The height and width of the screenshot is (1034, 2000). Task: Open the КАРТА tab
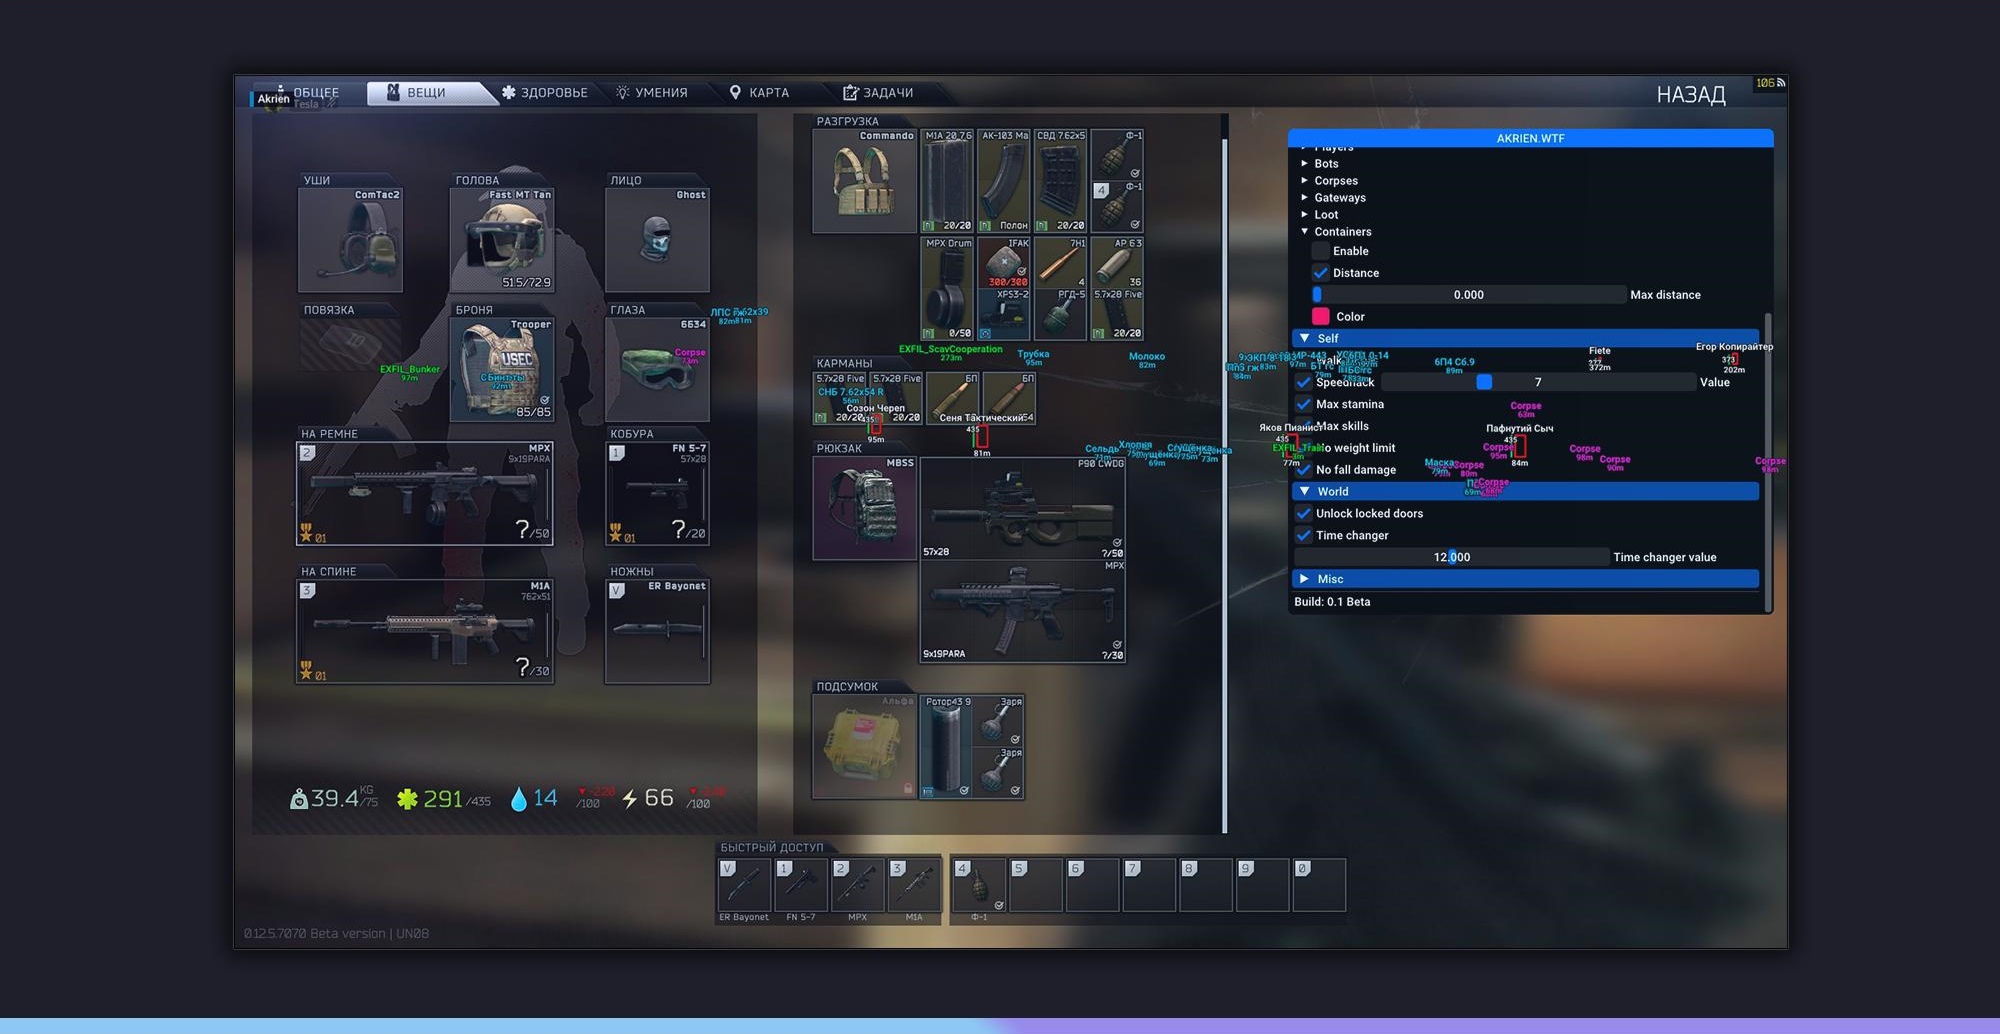[x=759, y=93]
